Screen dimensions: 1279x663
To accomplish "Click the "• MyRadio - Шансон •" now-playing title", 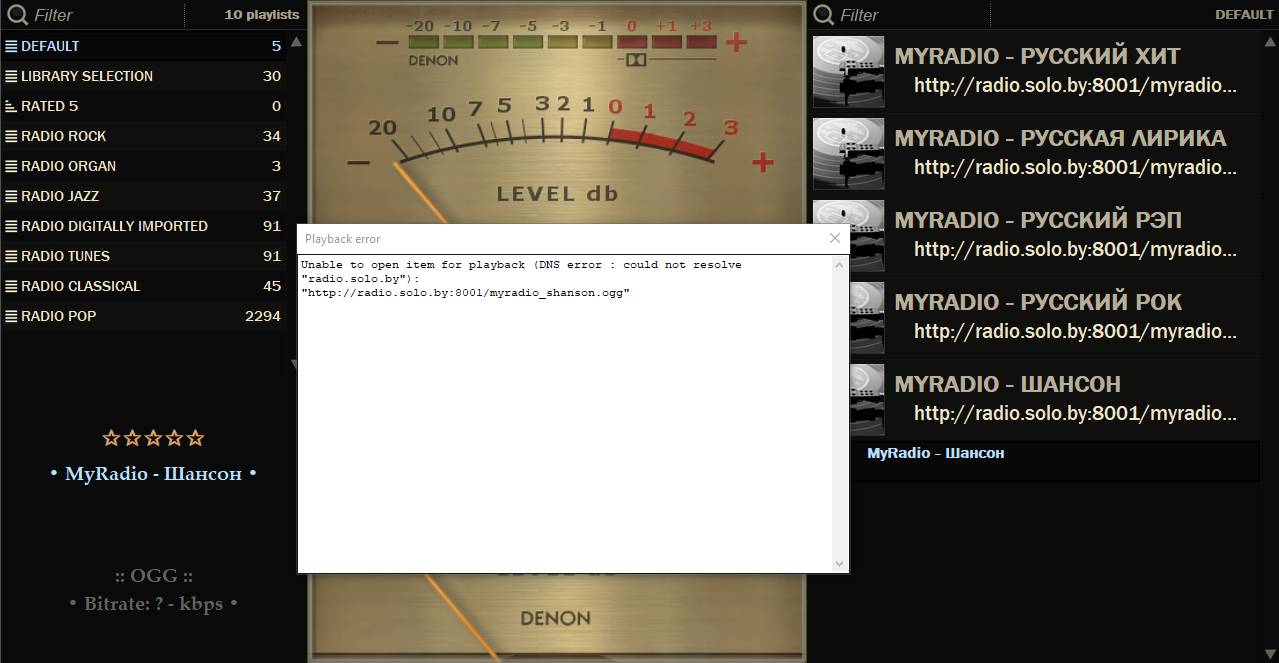I will [x=153, y=473].
